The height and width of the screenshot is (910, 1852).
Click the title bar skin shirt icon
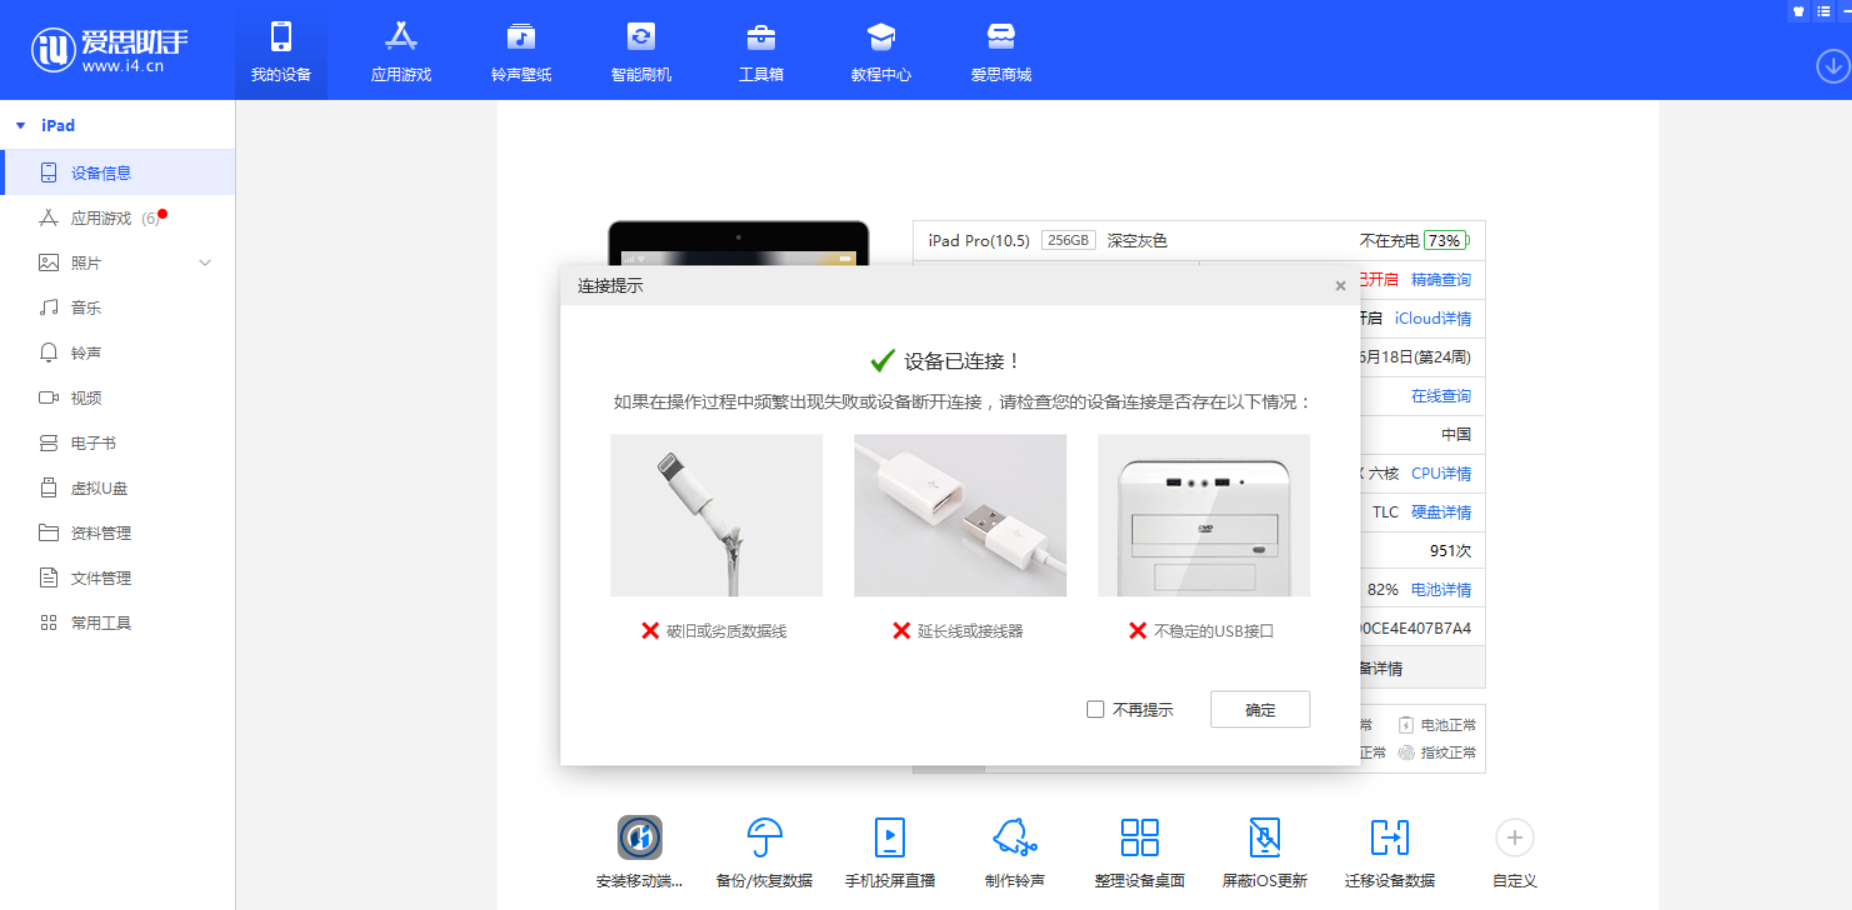click(1798, 11)
